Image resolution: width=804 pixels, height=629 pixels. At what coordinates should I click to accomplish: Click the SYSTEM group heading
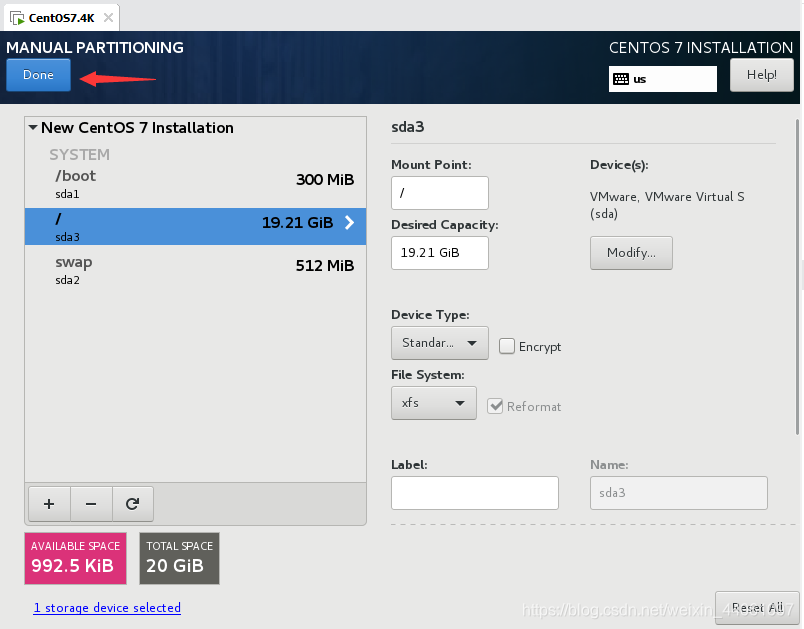79,154
